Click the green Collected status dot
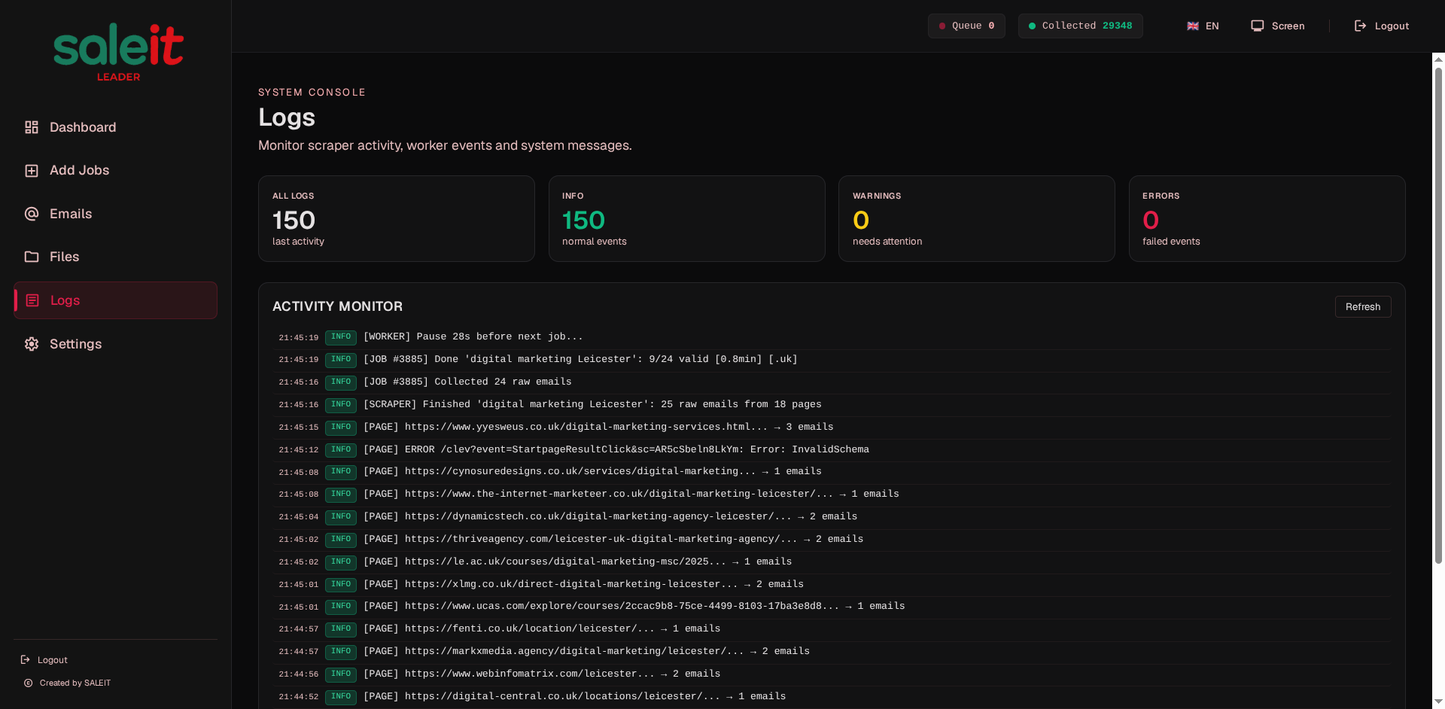 [1032, 26]
